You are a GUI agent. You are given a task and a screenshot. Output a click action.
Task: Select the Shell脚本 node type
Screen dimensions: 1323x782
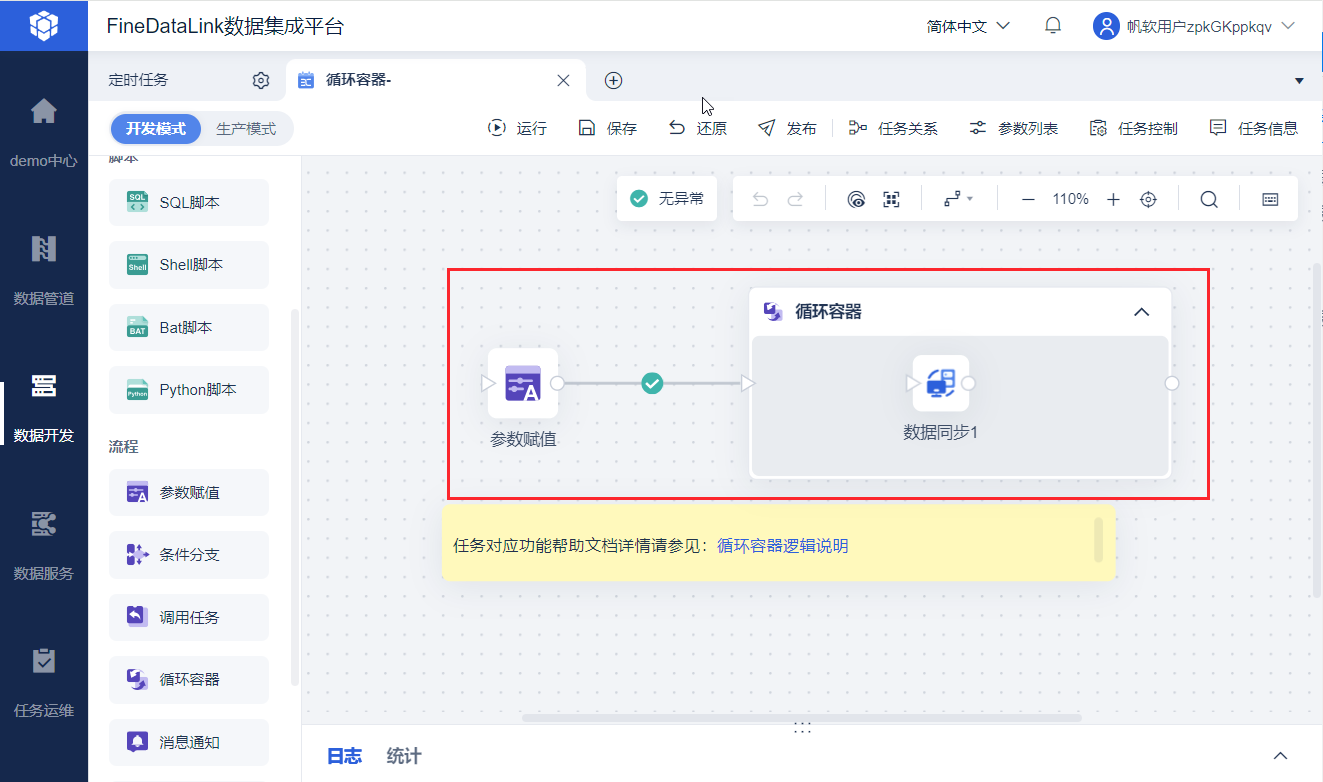click(189, 265)
